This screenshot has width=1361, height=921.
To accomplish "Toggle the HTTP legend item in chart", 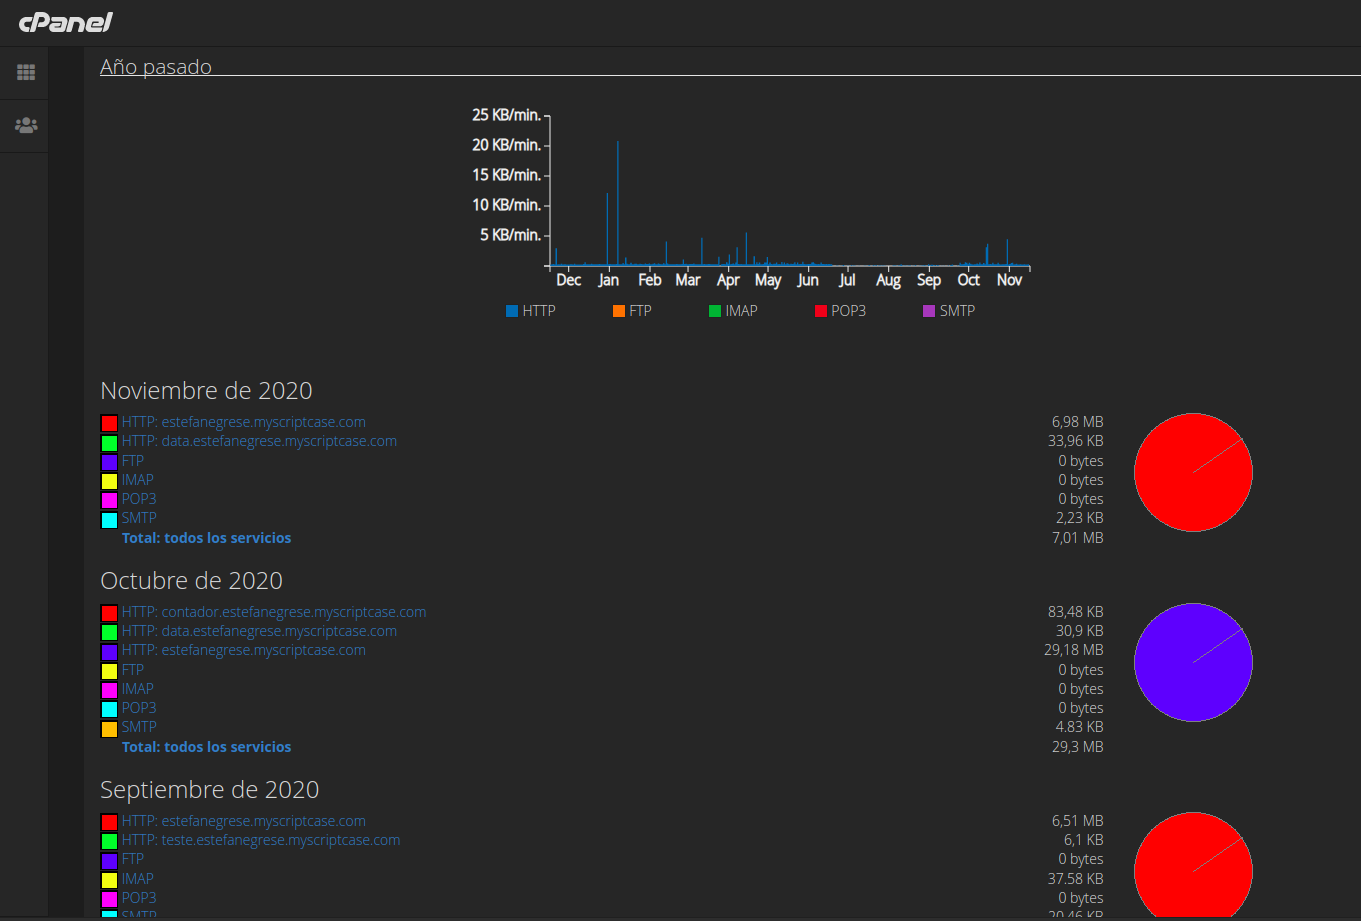I will click(531, 311).
